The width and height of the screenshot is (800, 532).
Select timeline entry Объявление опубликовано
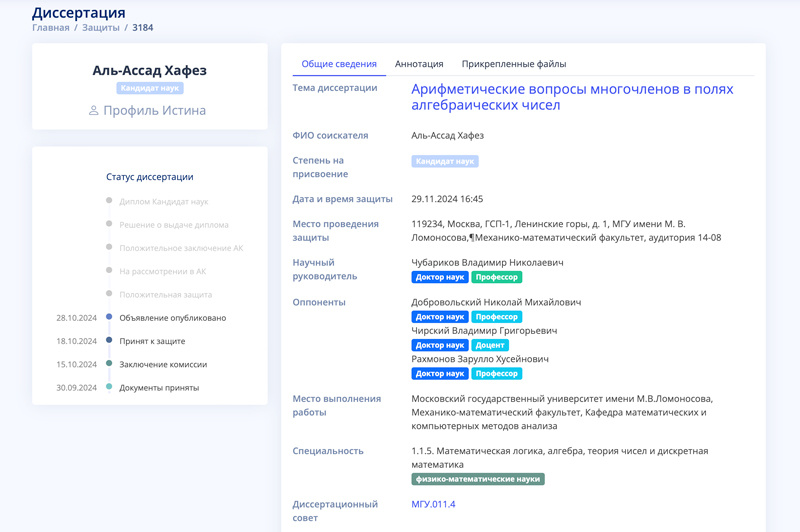pyautogui.click(x=172, y=318)
